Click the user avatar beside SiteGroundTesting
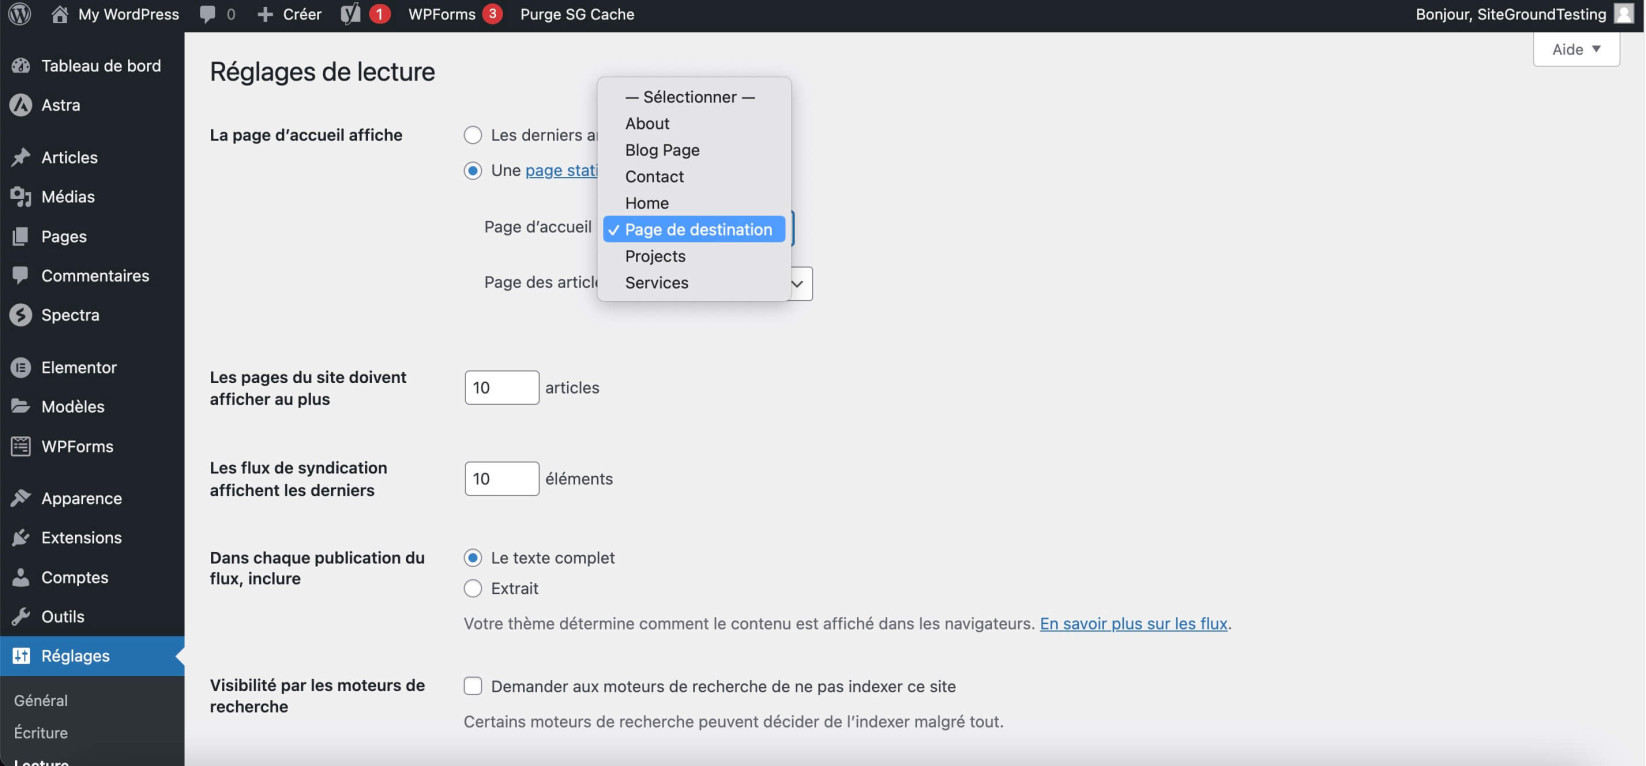This screenshot has height=766, width=1646. click(x=1624, y=14)
